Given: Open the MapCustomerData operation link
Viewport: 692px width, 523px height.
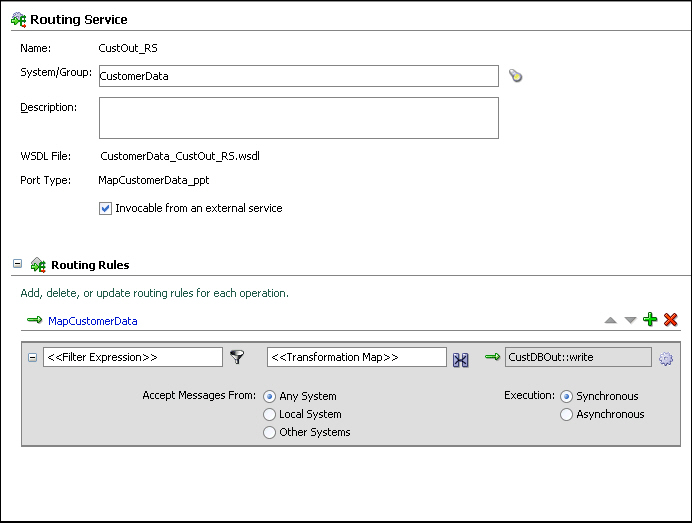Looking at the screenshot, I should [93, 321].
